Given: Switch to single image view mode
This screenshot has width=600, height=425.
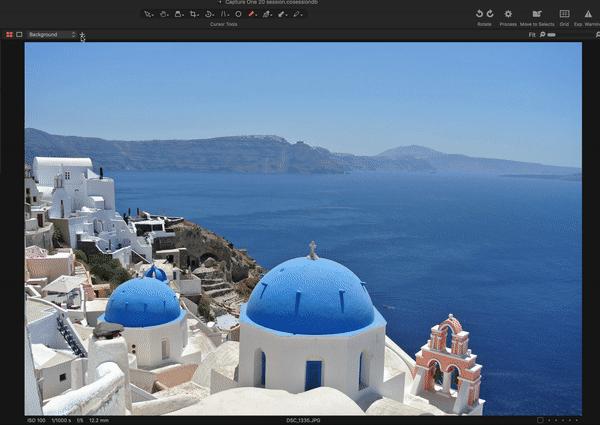Looking at the screenshot, I should pos(19,35).
